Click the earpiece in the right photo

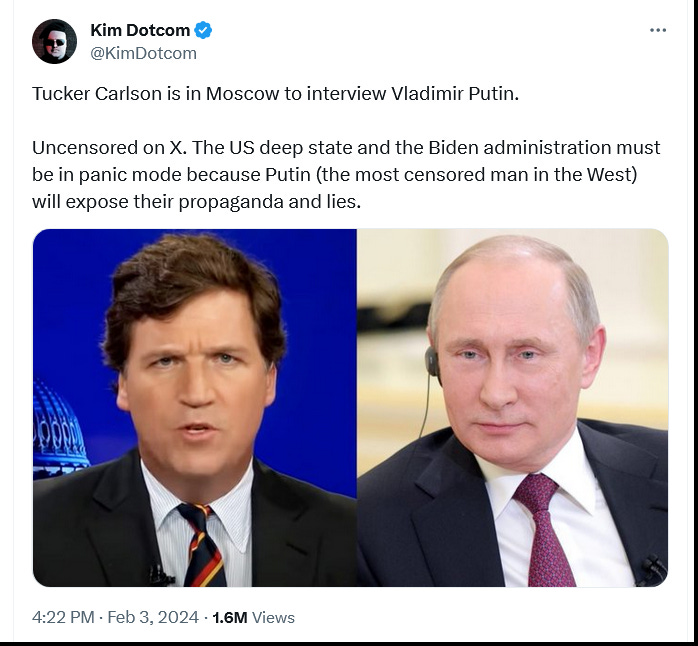point(432,361)
